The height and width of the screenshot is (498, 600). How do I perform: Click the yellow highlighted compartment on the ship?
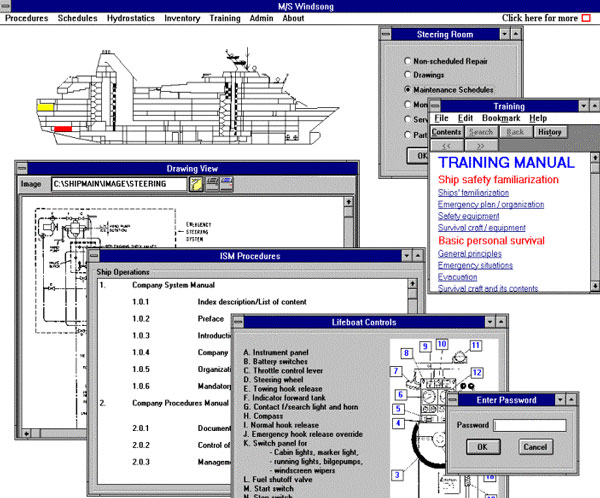click(x=45, y=107)
